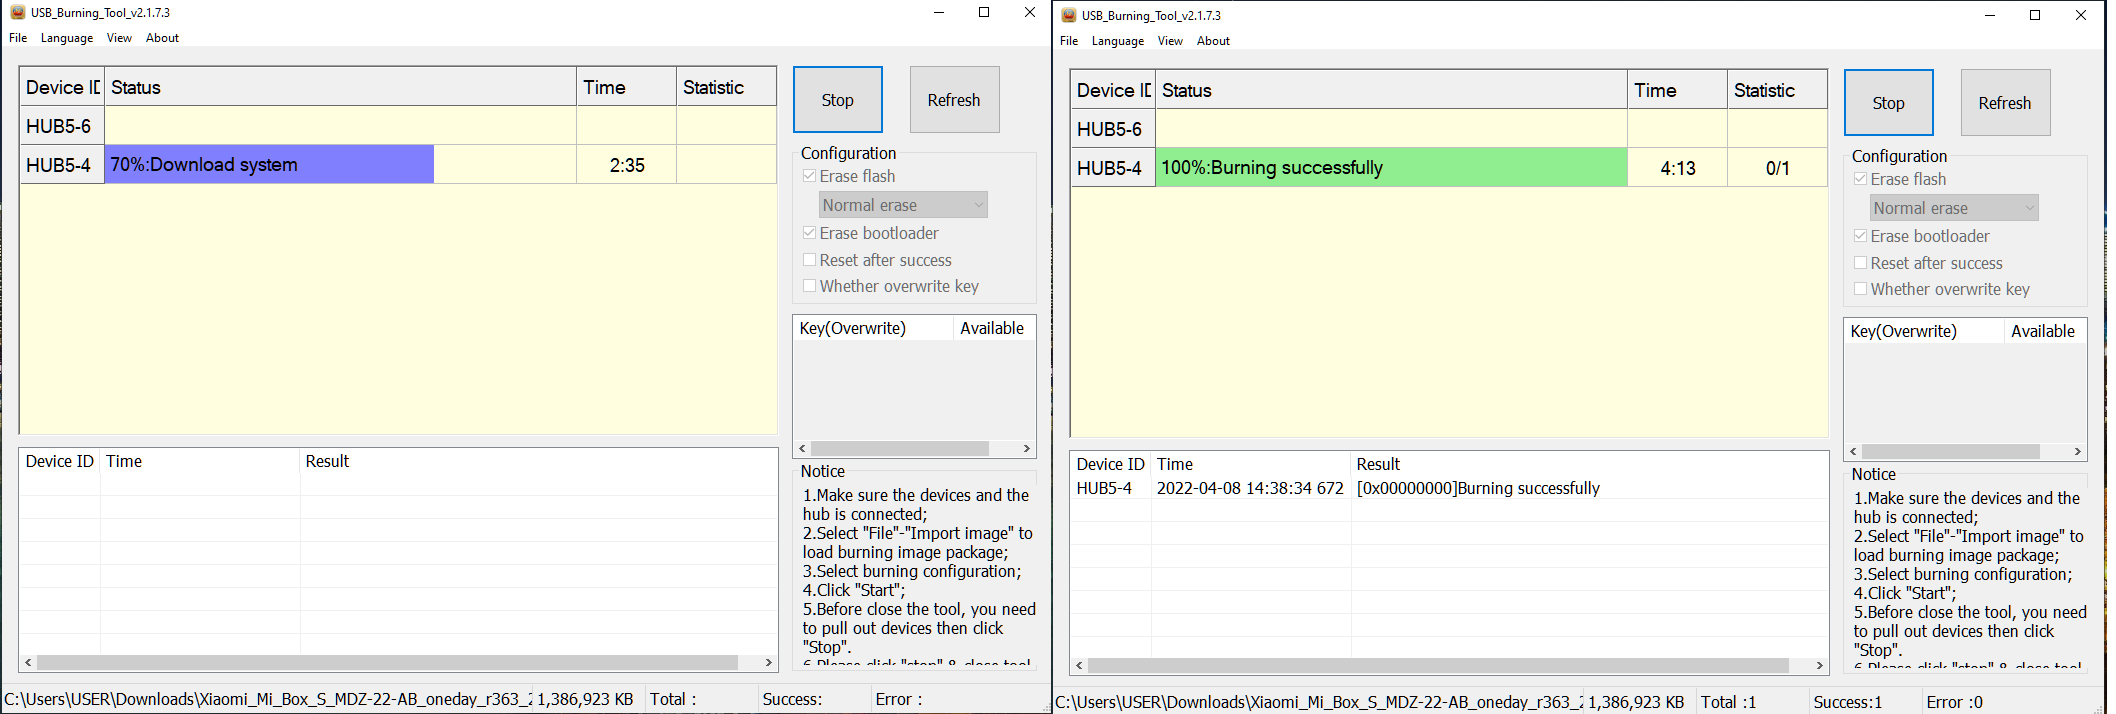Click right arrow of the empty result log scrollbar

(768, 663)
